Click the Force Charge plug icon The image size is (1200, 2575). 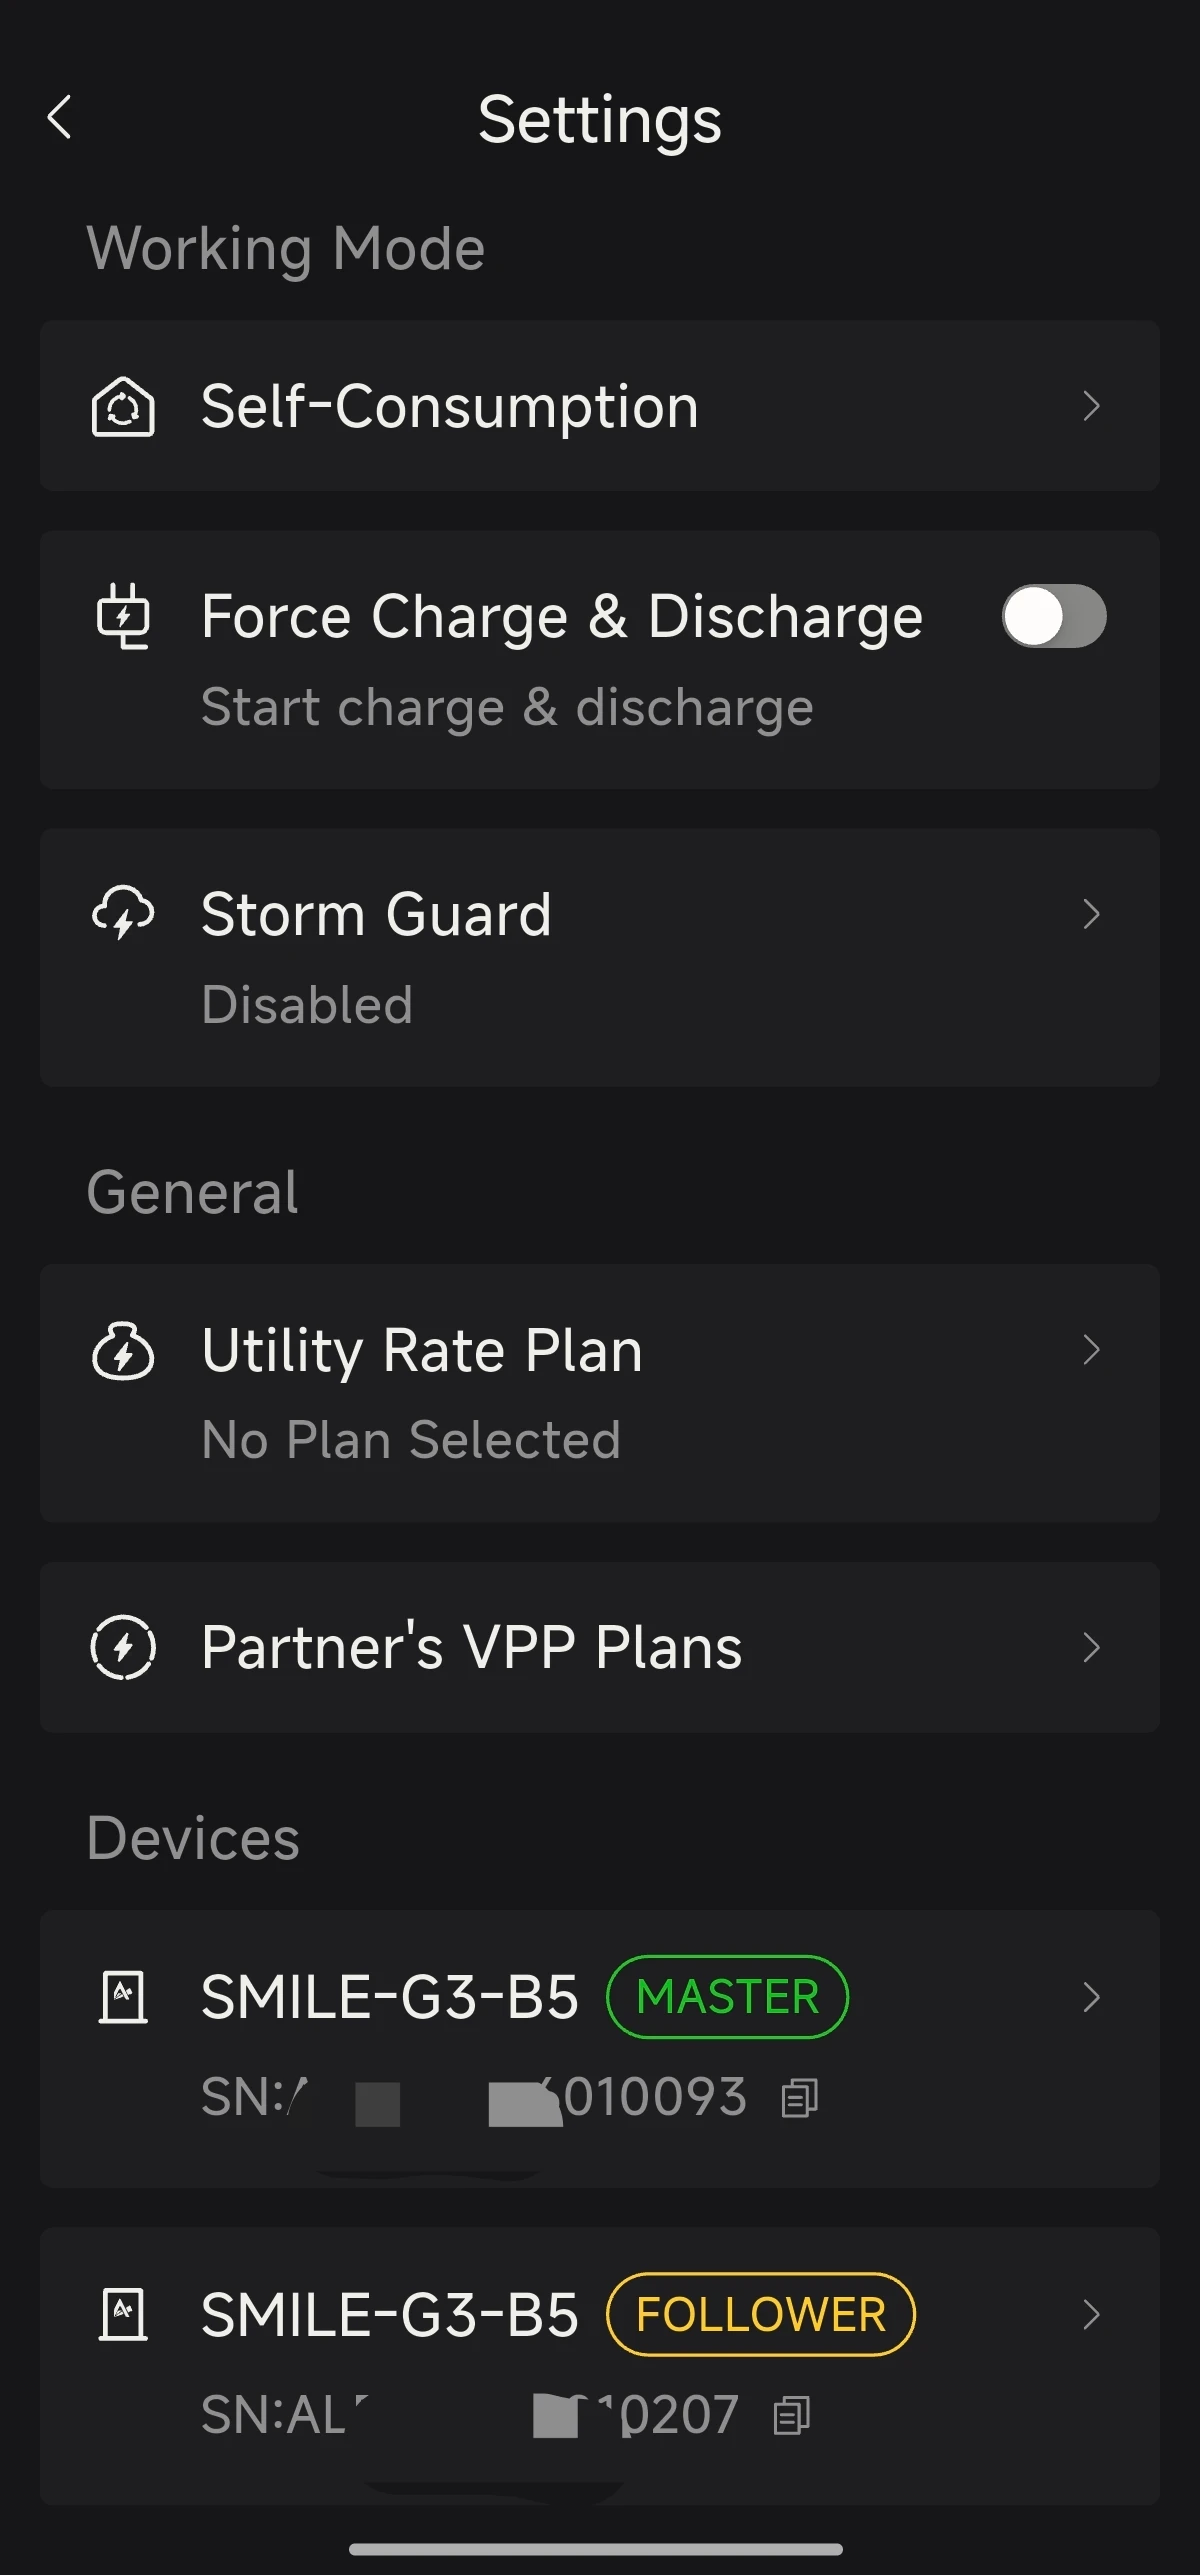[x=123, y=616]
